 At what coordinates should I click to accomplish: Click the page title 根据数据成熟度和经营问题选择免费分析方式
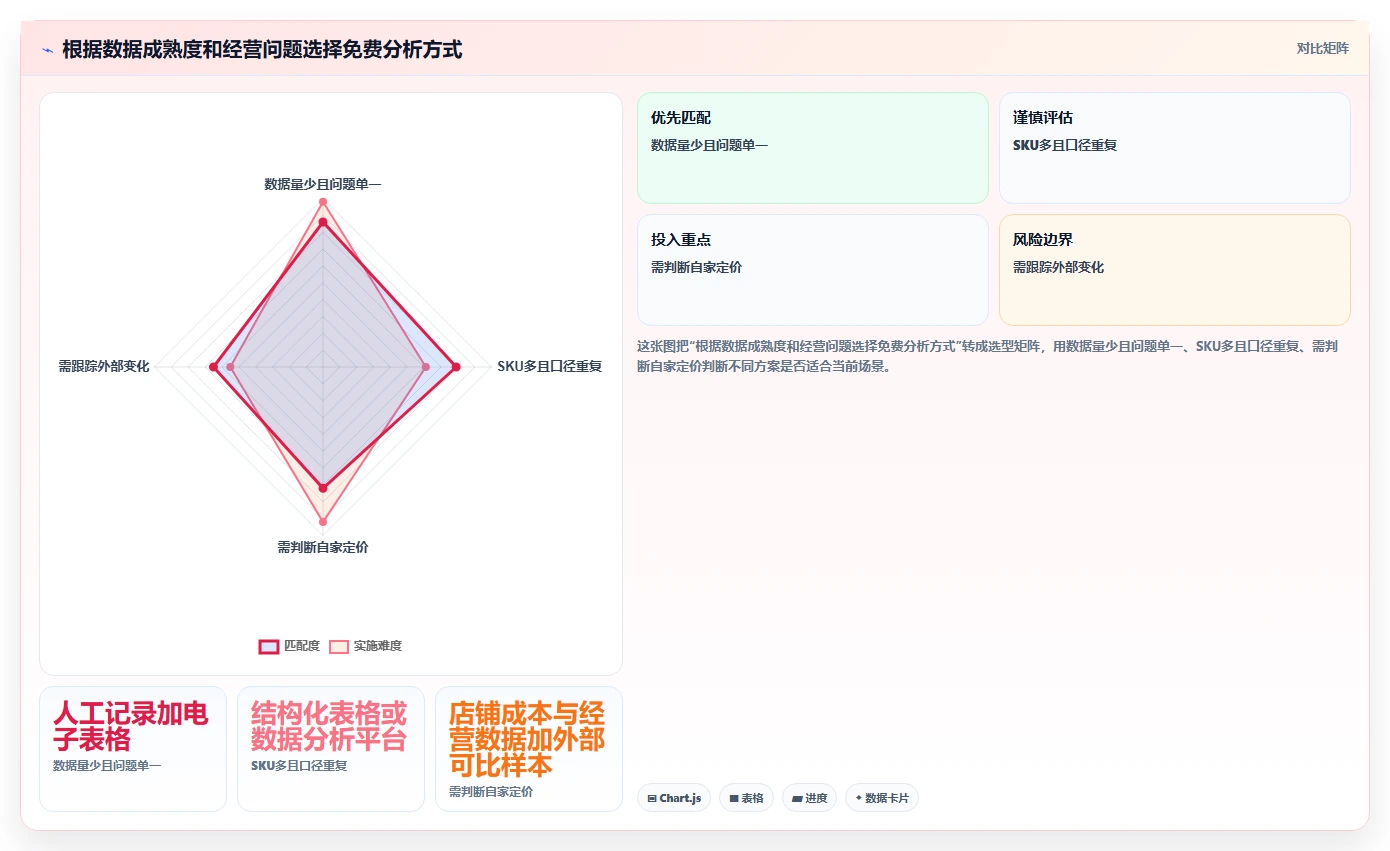coord(262,49)
